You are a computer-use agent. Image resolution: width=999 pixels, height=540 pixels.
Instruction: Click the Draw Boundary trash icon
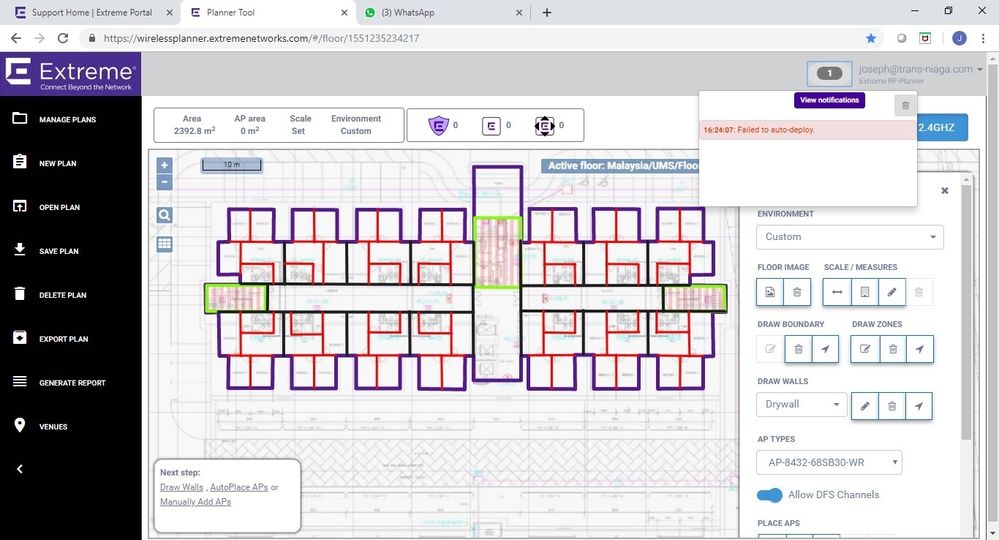pos(797,349)
